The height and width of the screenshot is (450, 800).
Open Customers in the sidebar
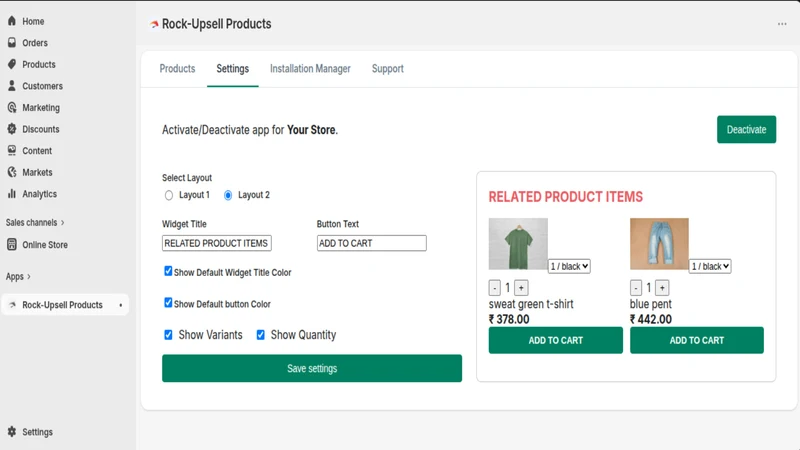tap(42, 86)
